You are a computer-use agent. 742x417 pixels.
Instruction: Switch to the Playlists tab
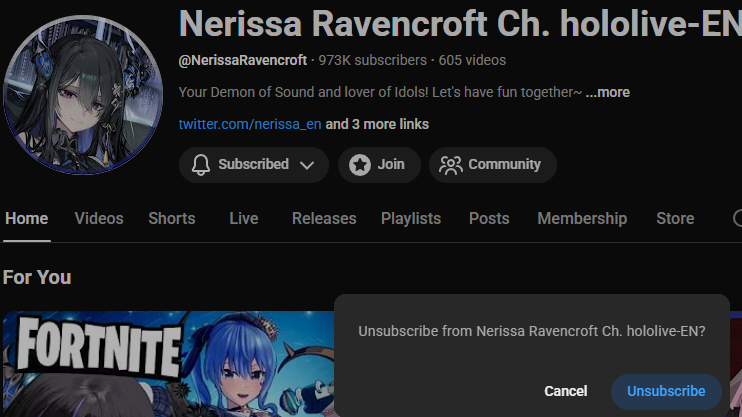click(411, 219)
